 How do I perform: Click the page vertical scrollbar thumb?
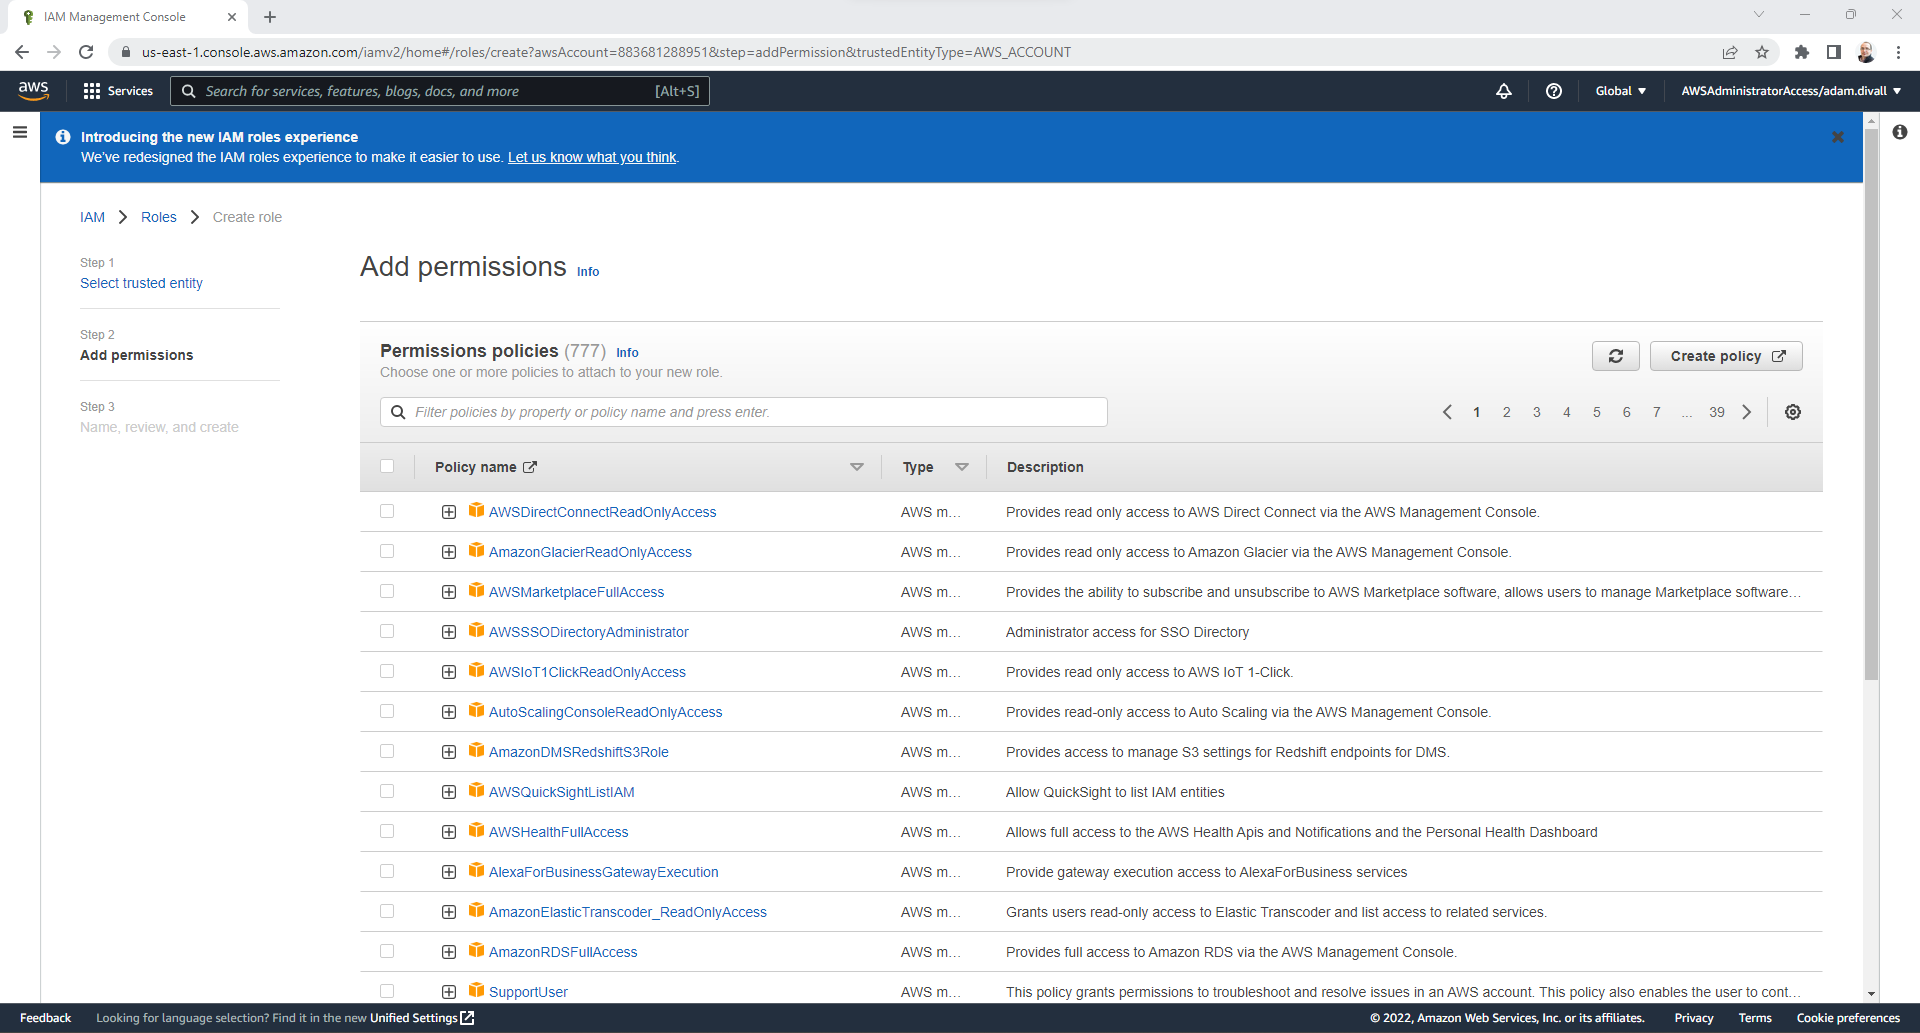click(x=1871, y=405)
